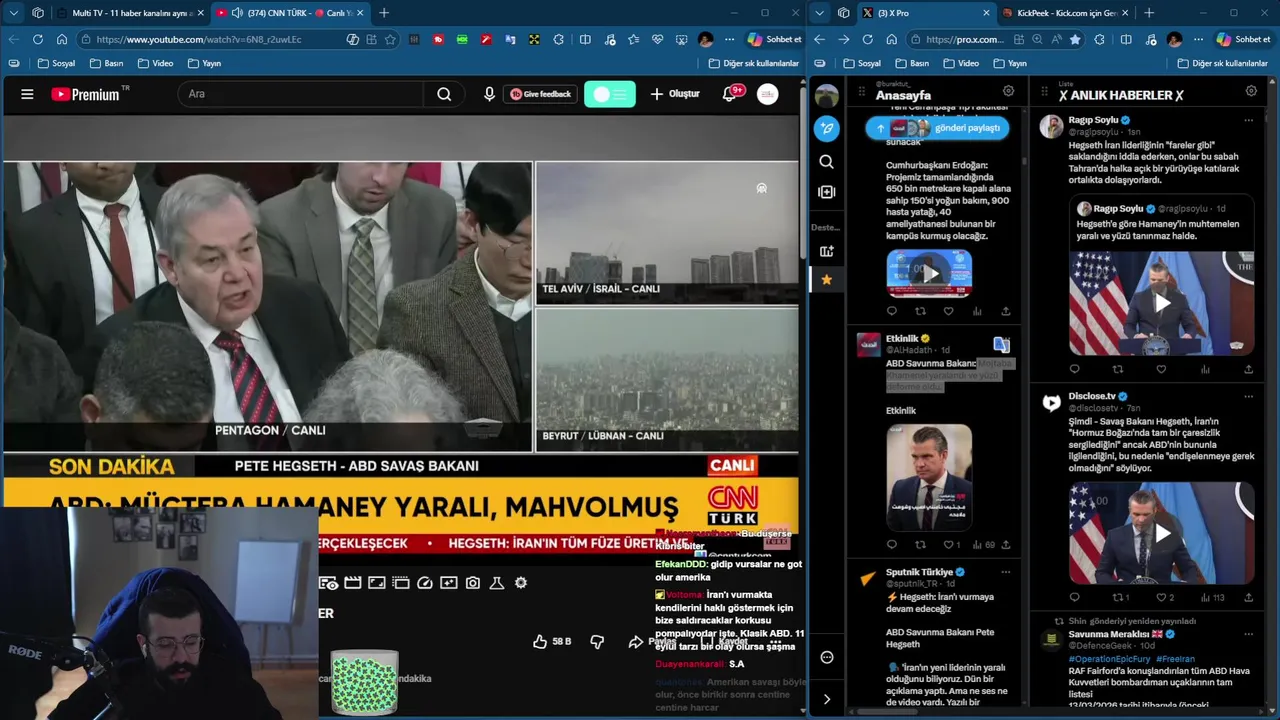Open the YouTube account avatar menu

coord(767,94)
